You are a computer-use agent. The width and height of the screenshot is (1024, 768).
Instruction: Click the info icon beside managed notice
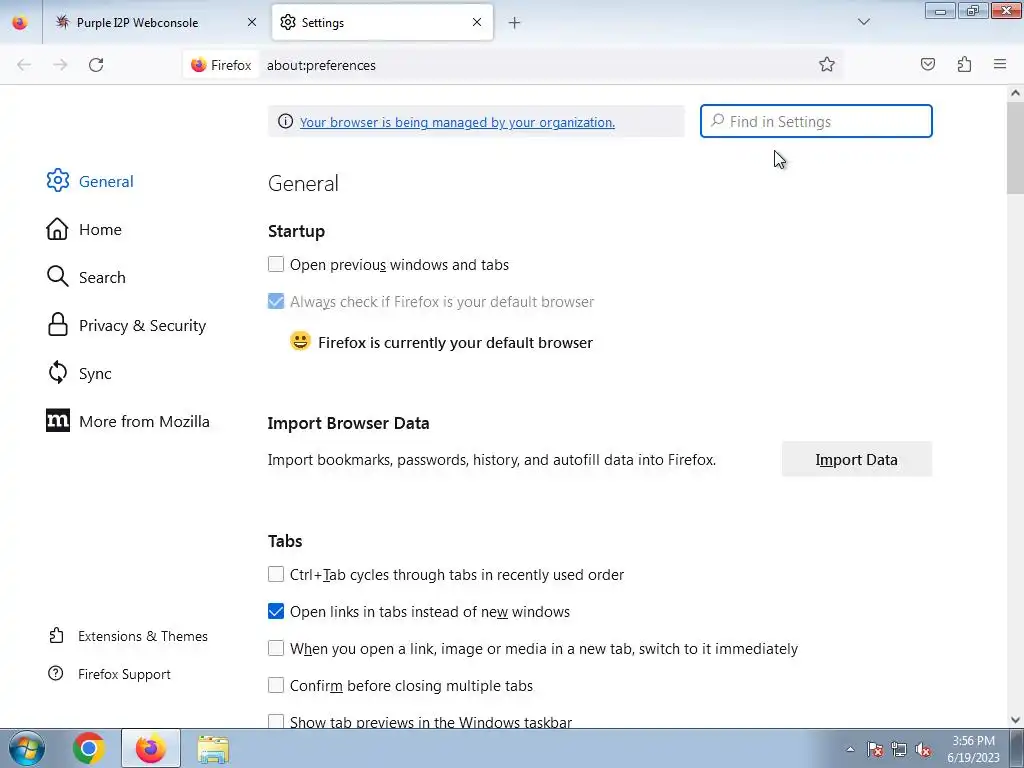click(285, 121)
